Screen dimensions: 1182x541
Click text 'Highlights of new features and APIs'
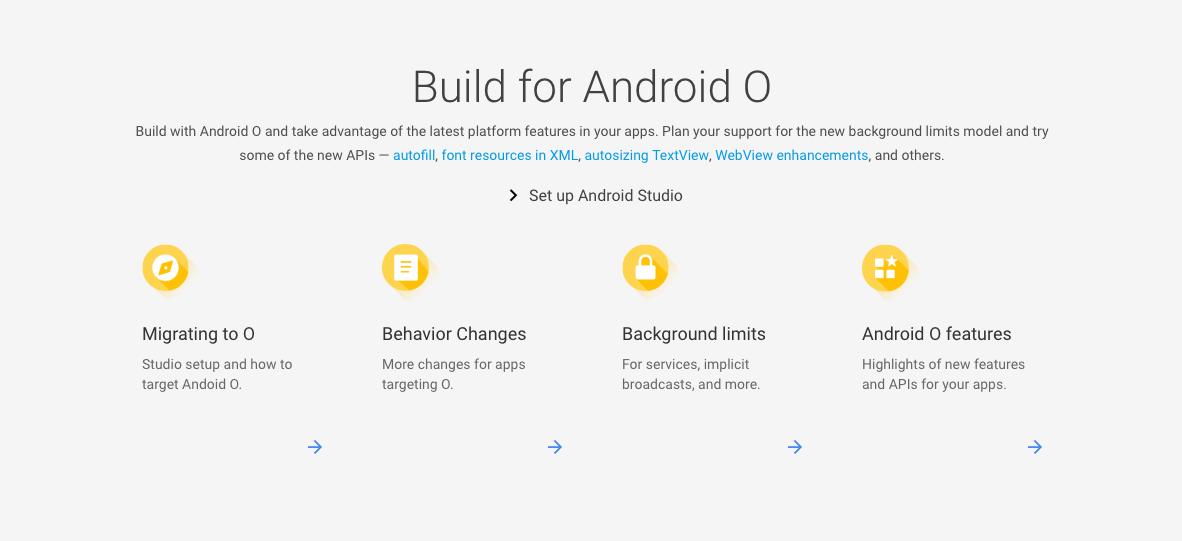(943, 374)
